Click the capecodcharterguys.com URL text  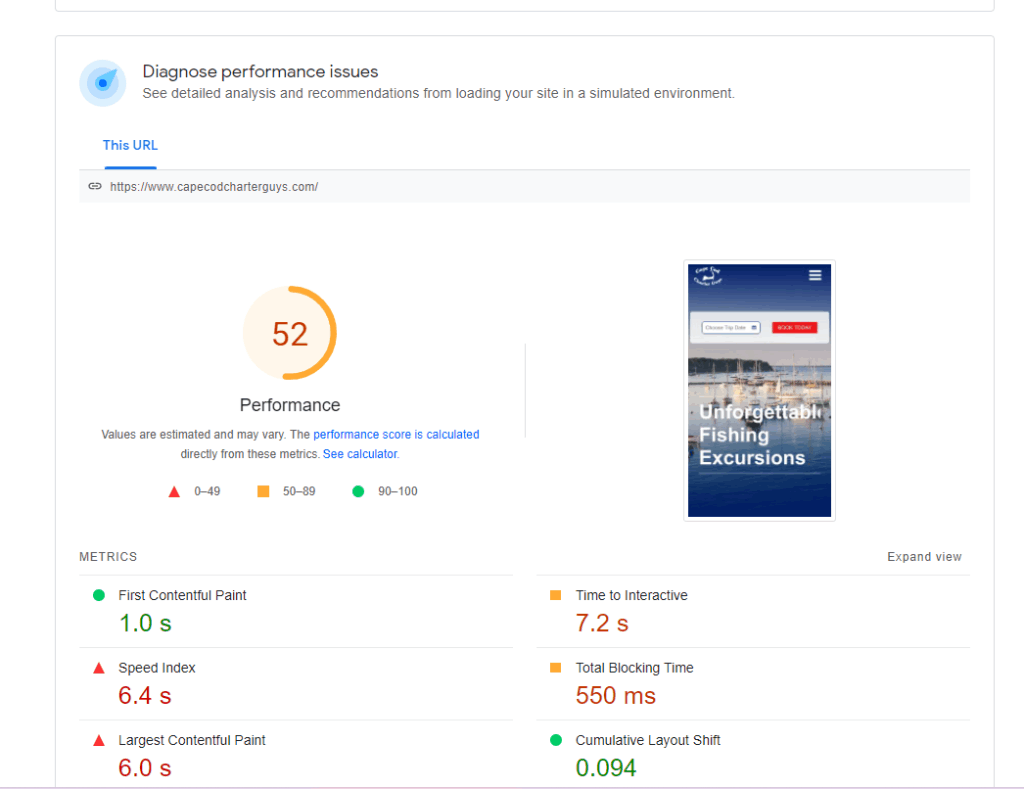tap(214, 187)
